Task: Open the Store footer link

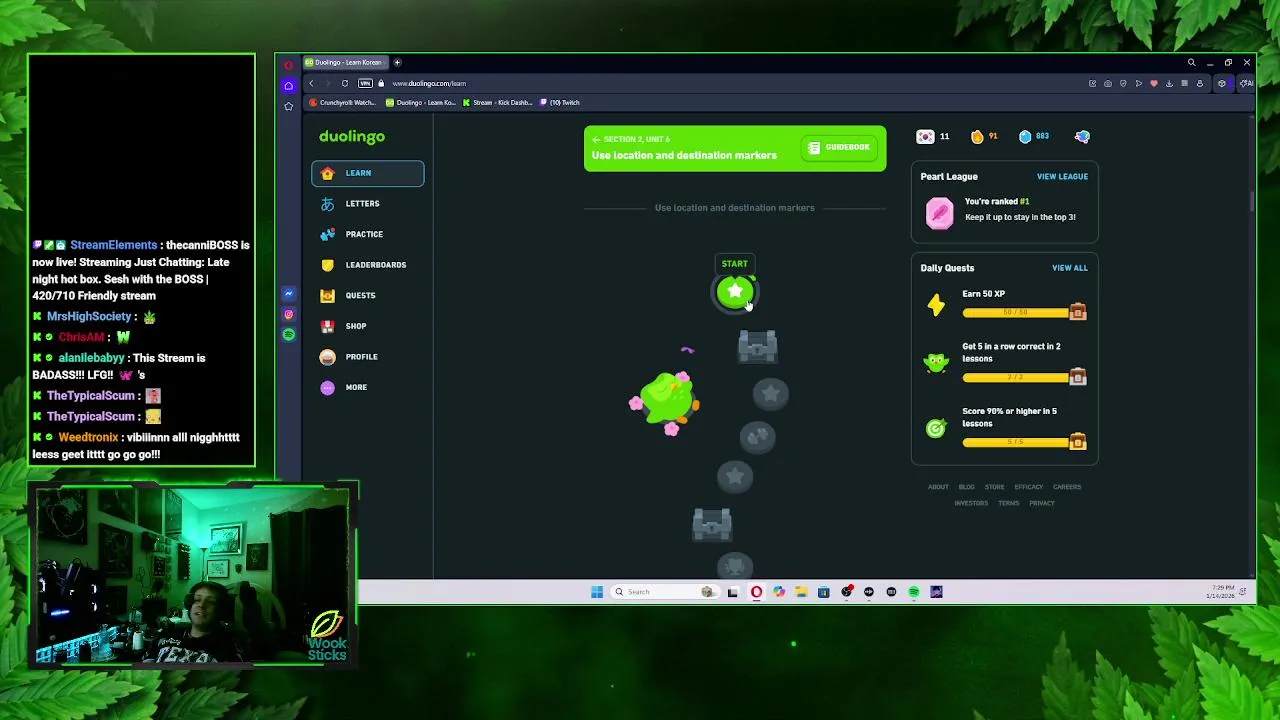Action: (994, 487)
